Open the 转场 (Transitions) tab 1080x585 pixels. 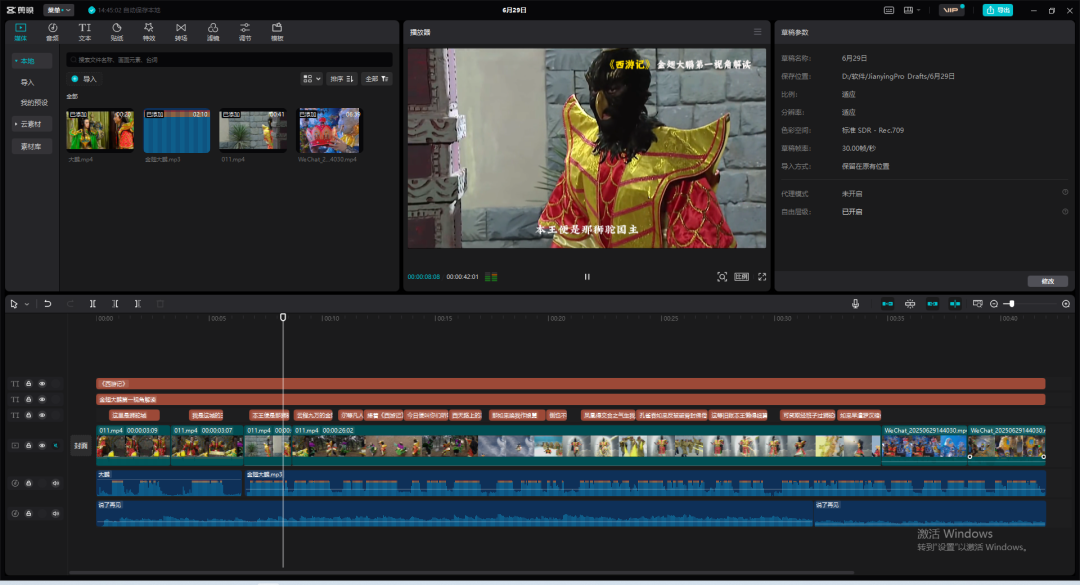point(180,32)
